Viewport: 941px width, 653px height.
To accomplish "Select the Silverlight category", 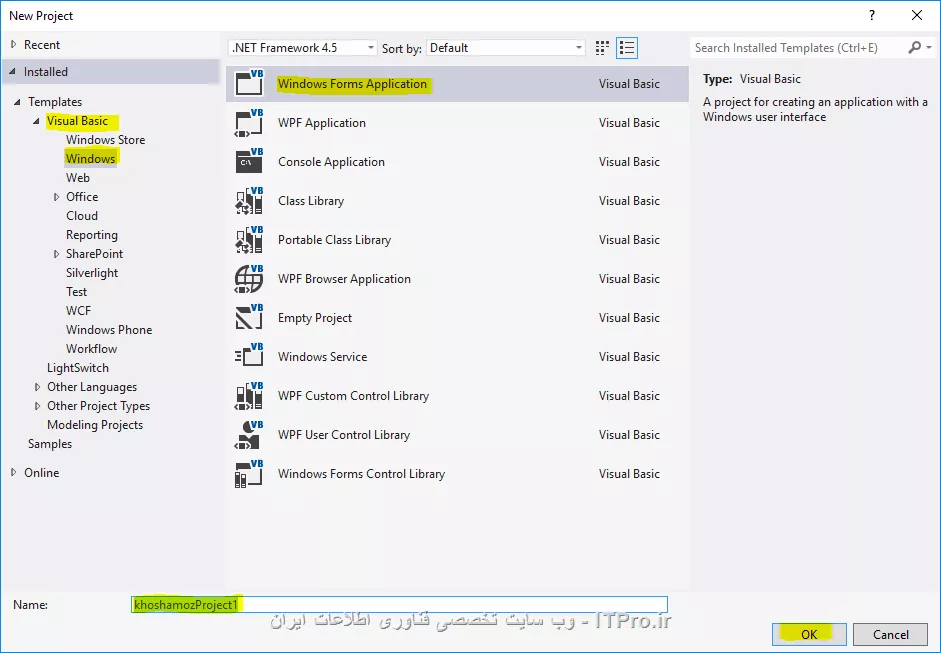I will pyautogui.click(x=92, y=272).
